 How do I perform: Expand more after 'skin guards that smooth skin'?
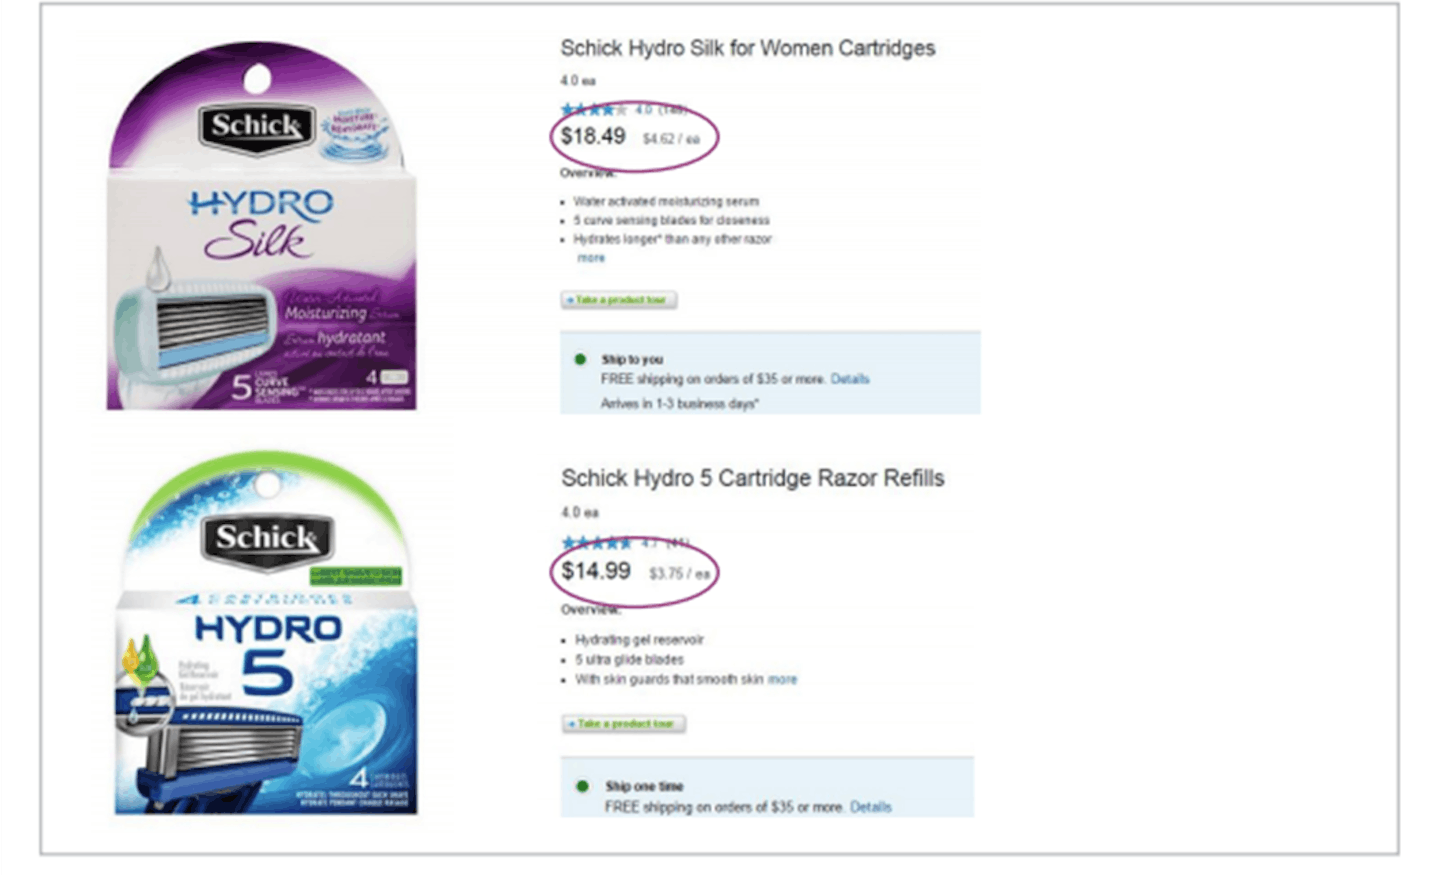(x=783, y=679)
